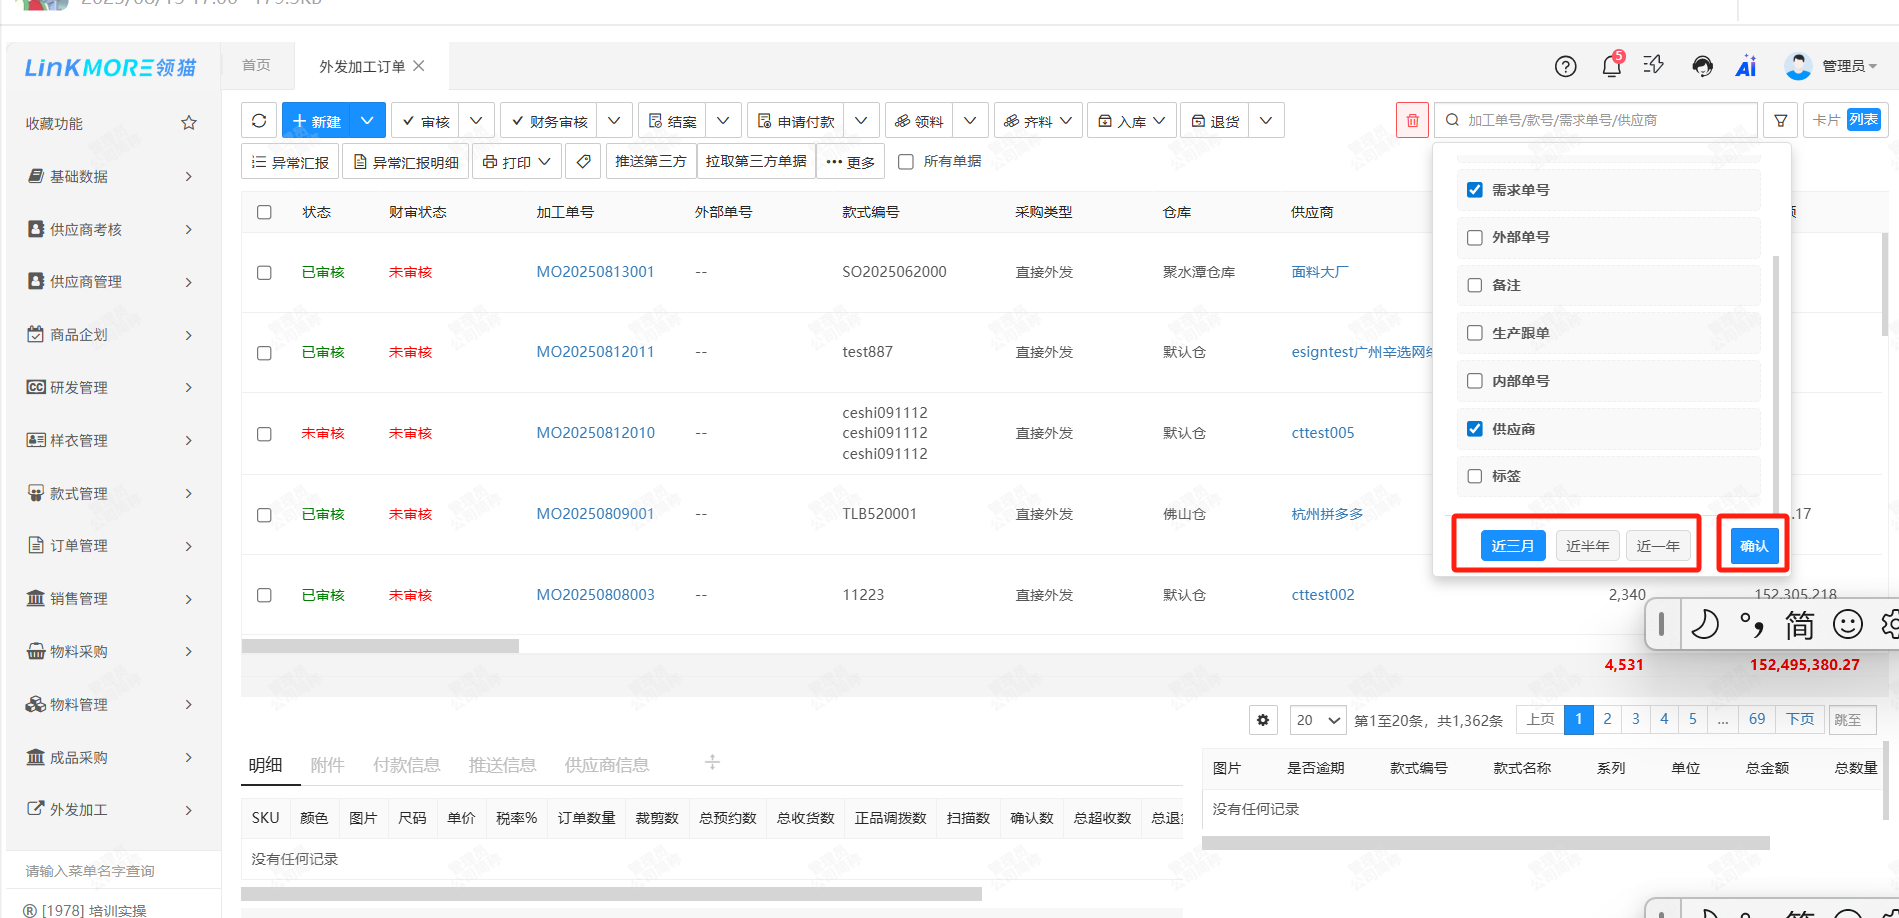Click the tag label icon
Screen dimensions: 1899x918
point(583,161)
